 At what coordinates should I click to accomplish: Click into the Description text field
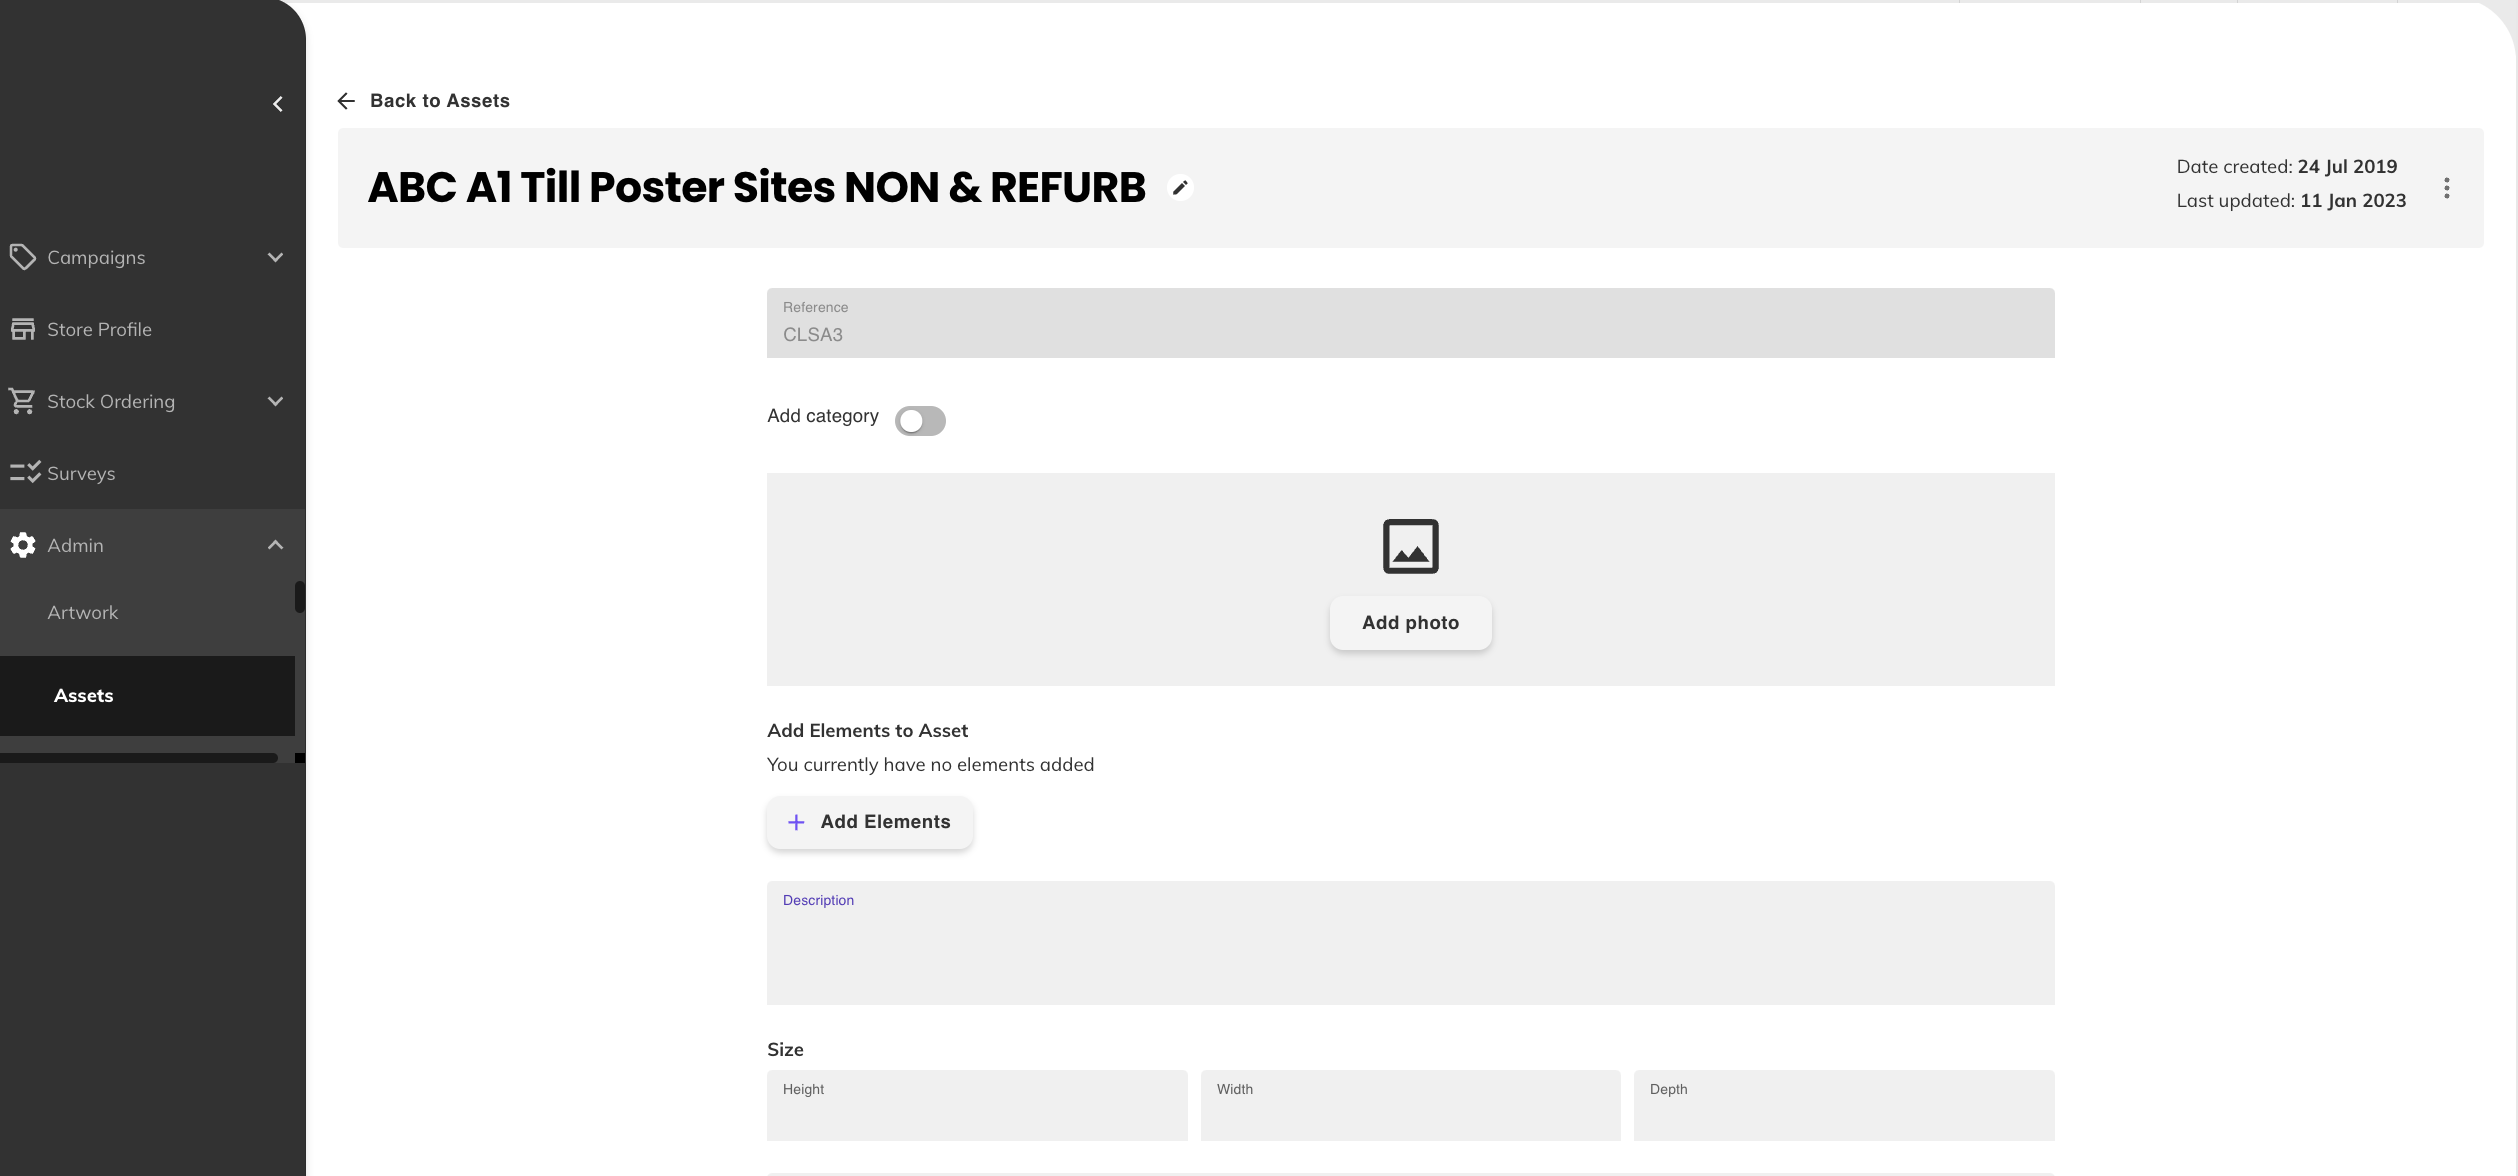click(x=1410, y=950)
